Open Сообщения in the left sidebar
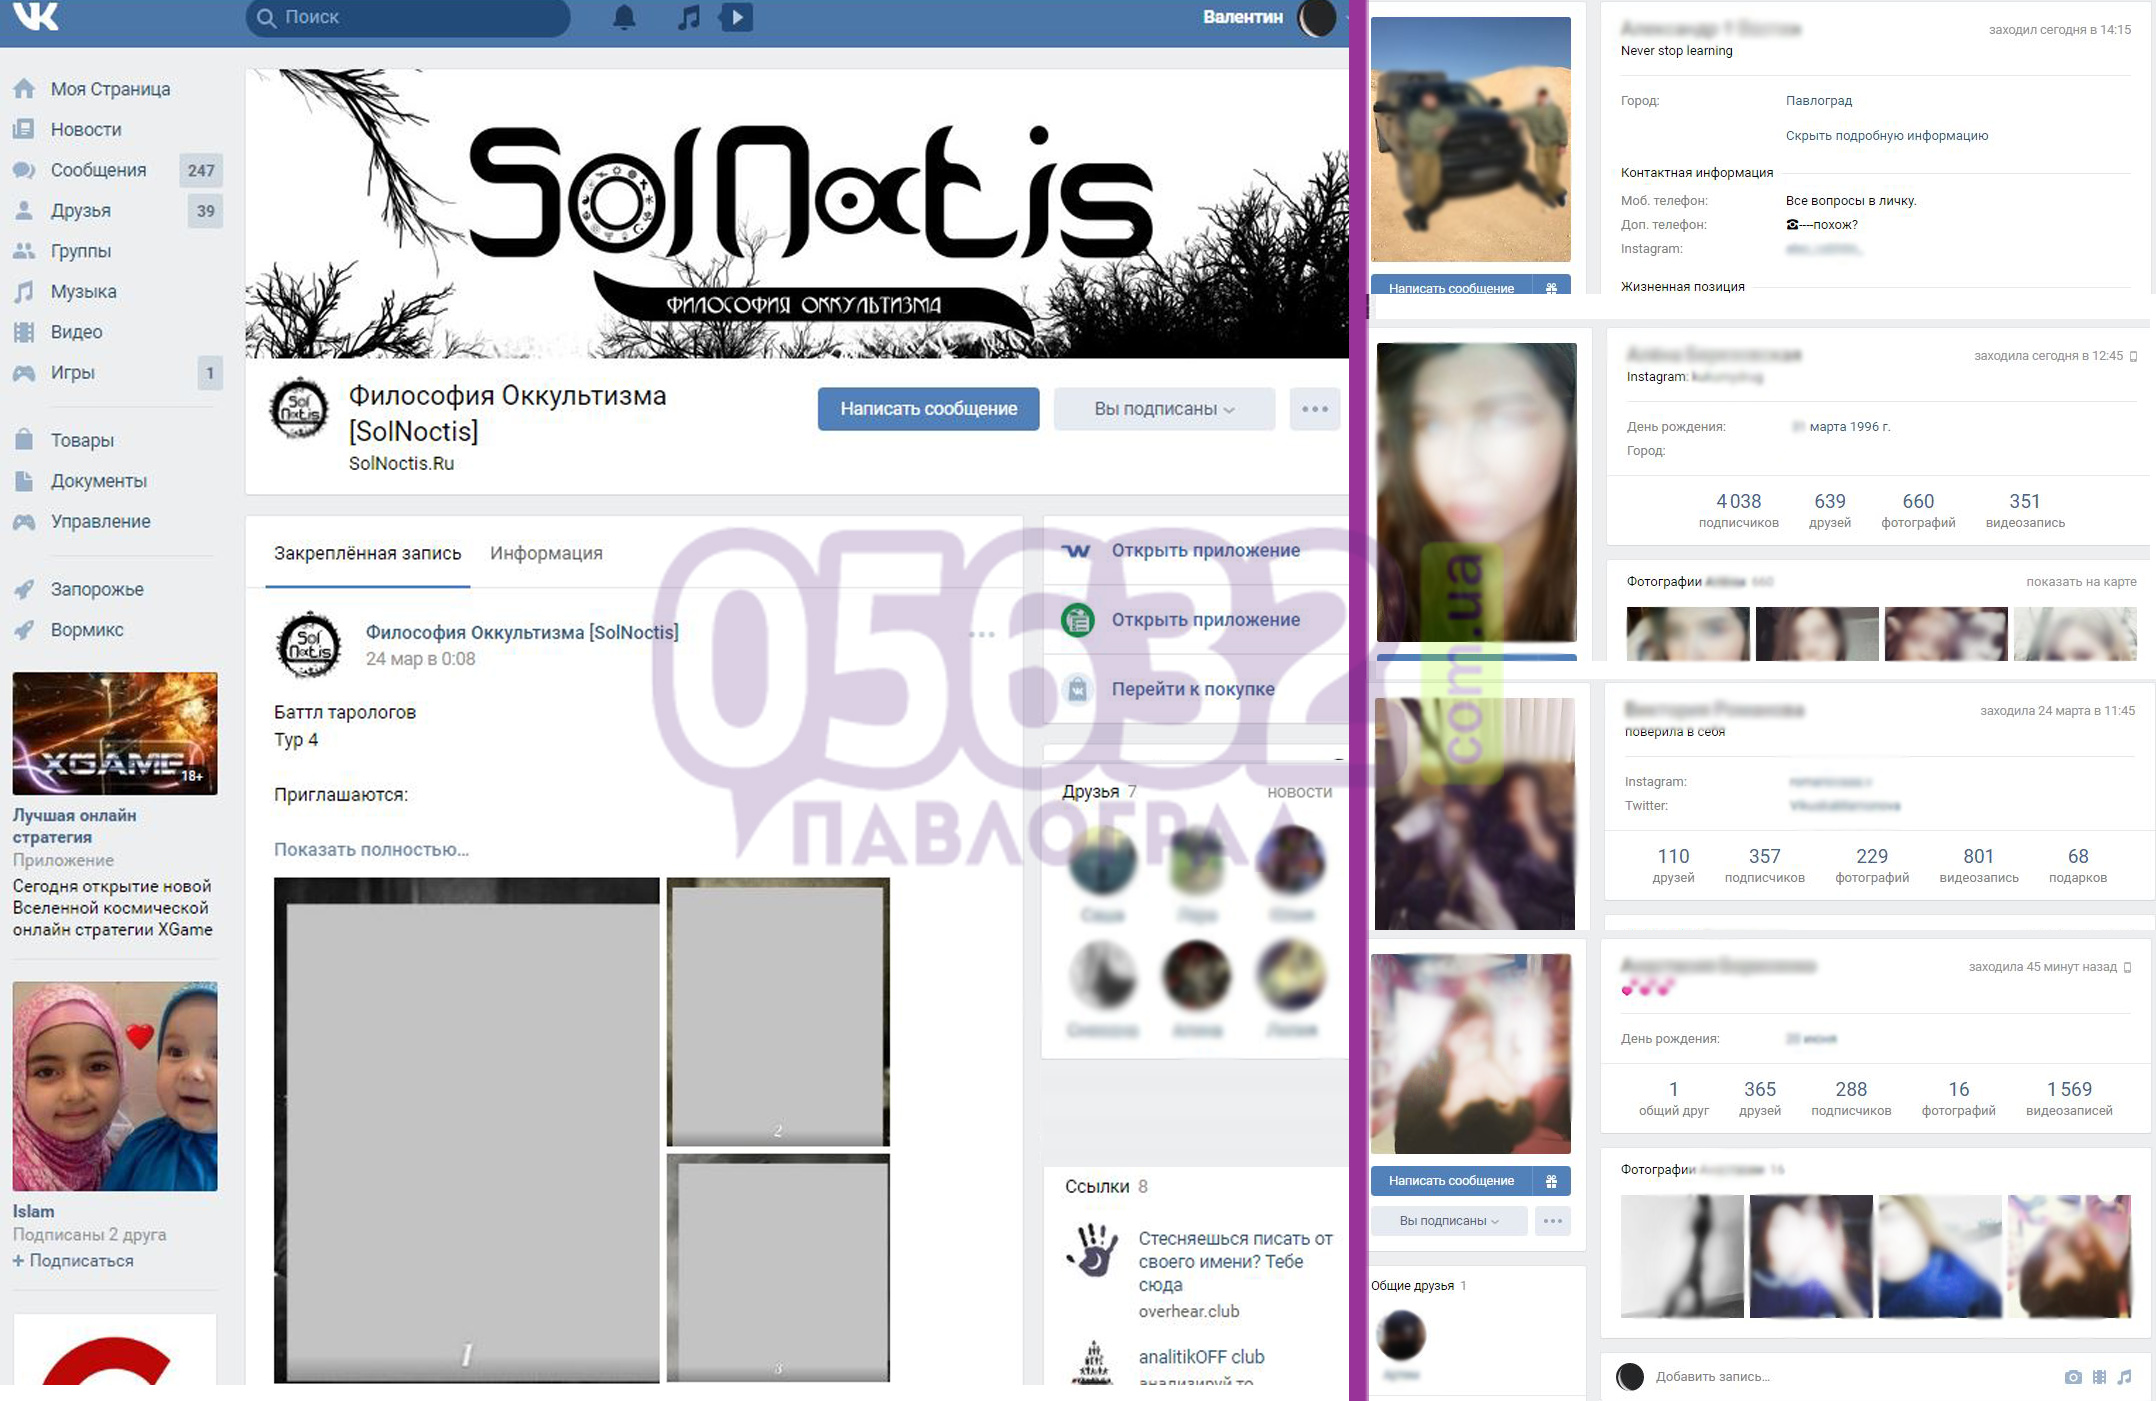 (98, 170)
